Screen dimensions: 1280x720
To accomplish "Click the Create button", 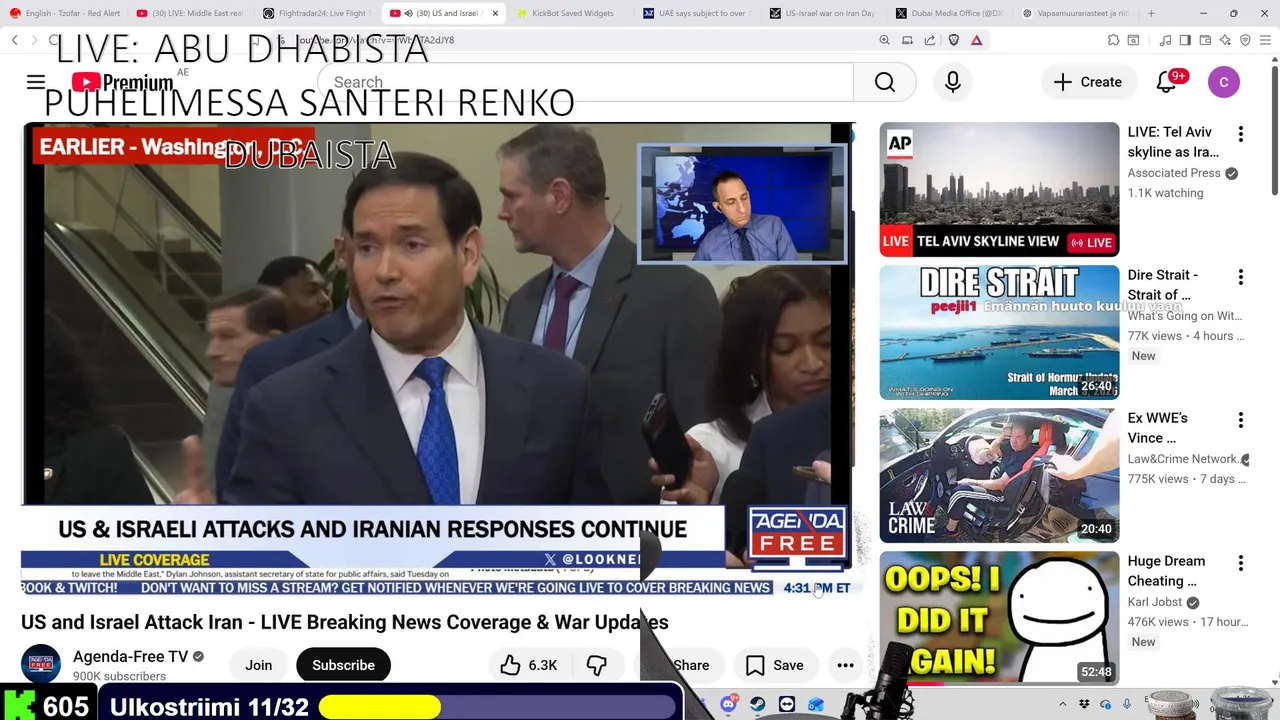I will pos(1088,82).
